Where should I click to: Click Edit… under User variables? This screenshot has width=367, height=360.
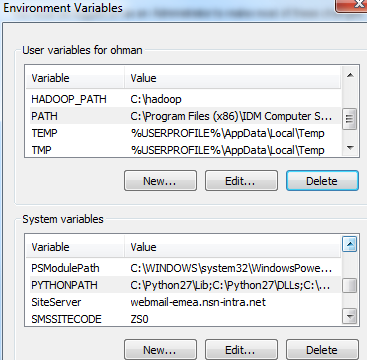[x=241, y=181]
